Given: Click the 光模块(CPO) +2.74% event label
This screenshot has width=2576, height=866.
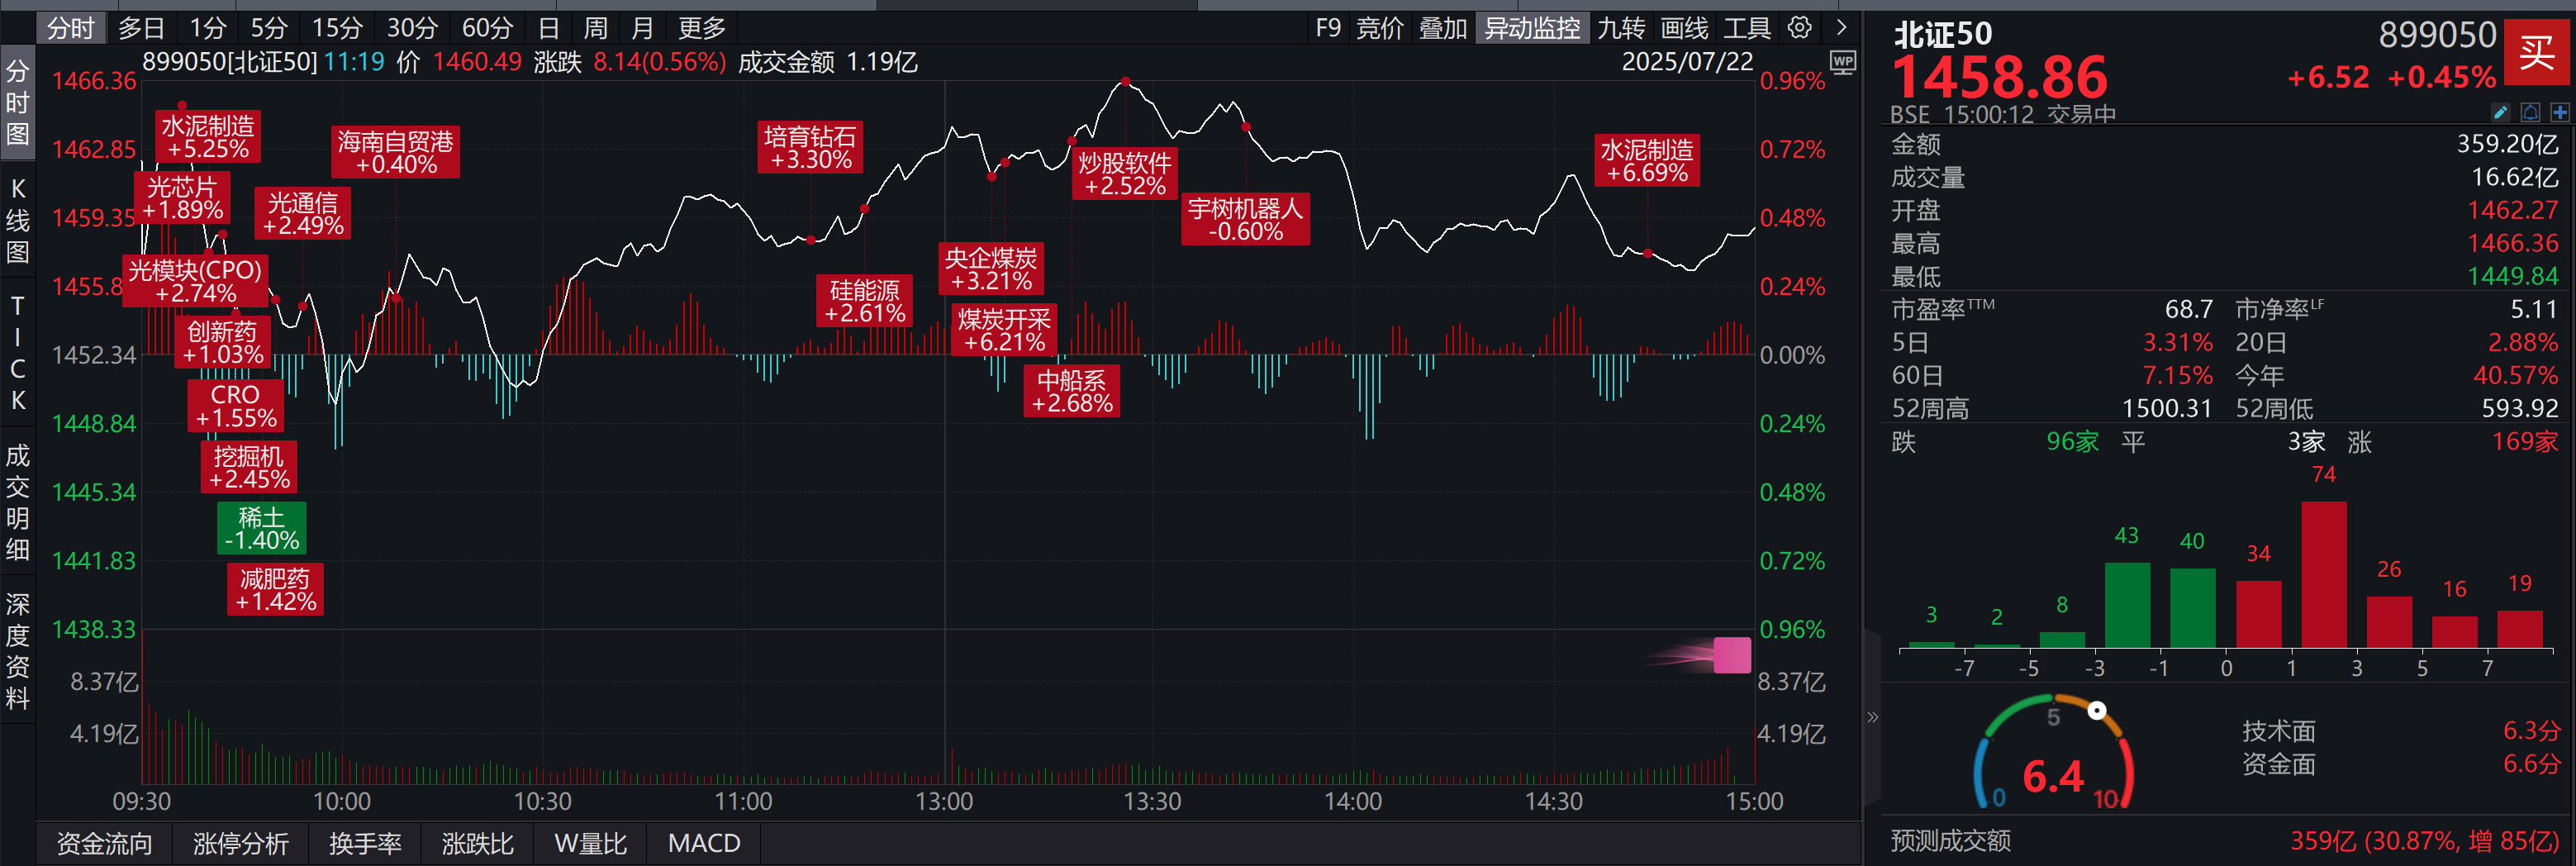Looking at the screenshot, I should point(196,281).
